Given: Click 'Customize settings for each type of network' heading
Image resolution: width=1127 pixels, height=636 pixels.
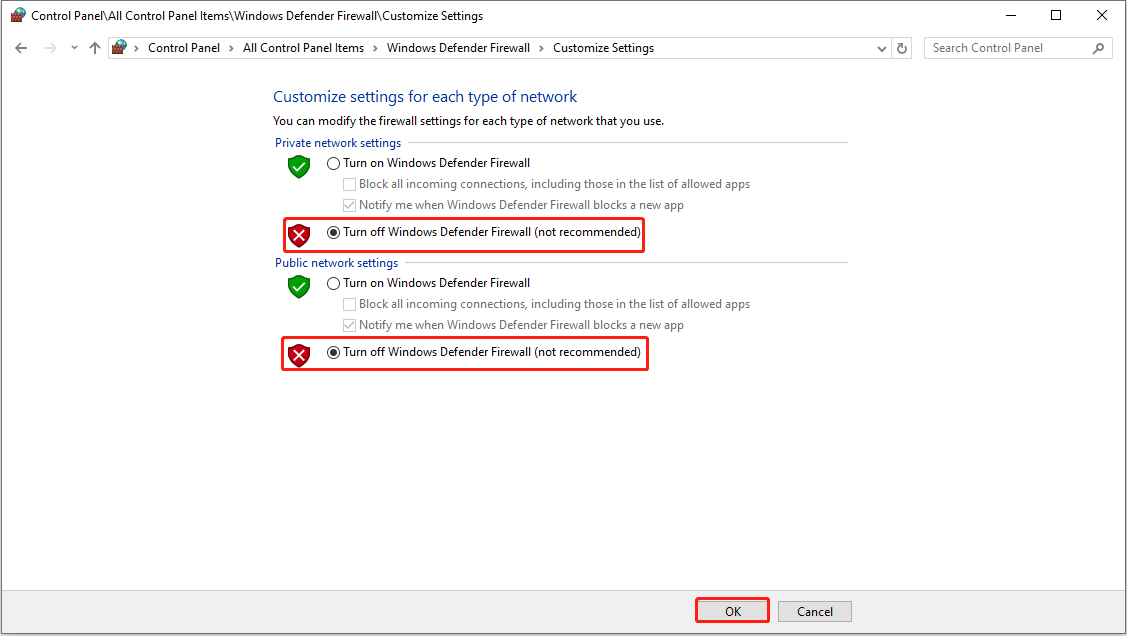Looking at the screenshot, I should click(x=425, y=97).
